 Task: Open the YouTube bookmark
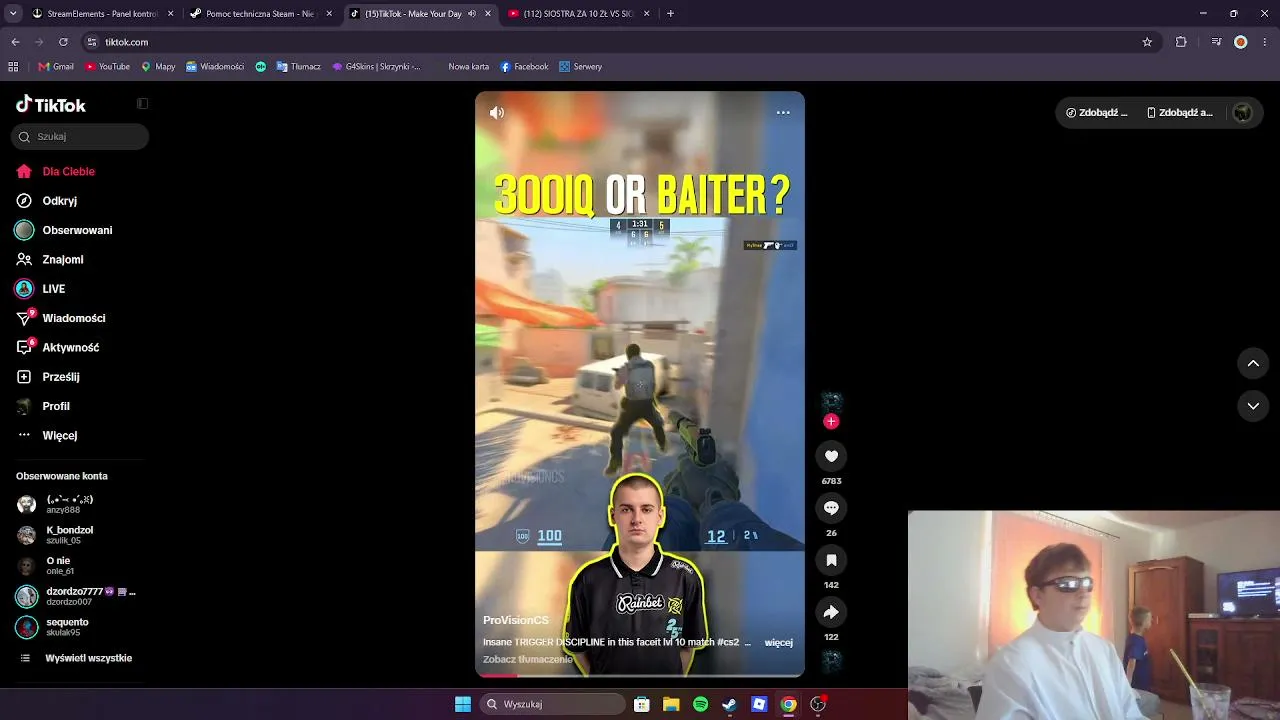(x=108, y=67)
